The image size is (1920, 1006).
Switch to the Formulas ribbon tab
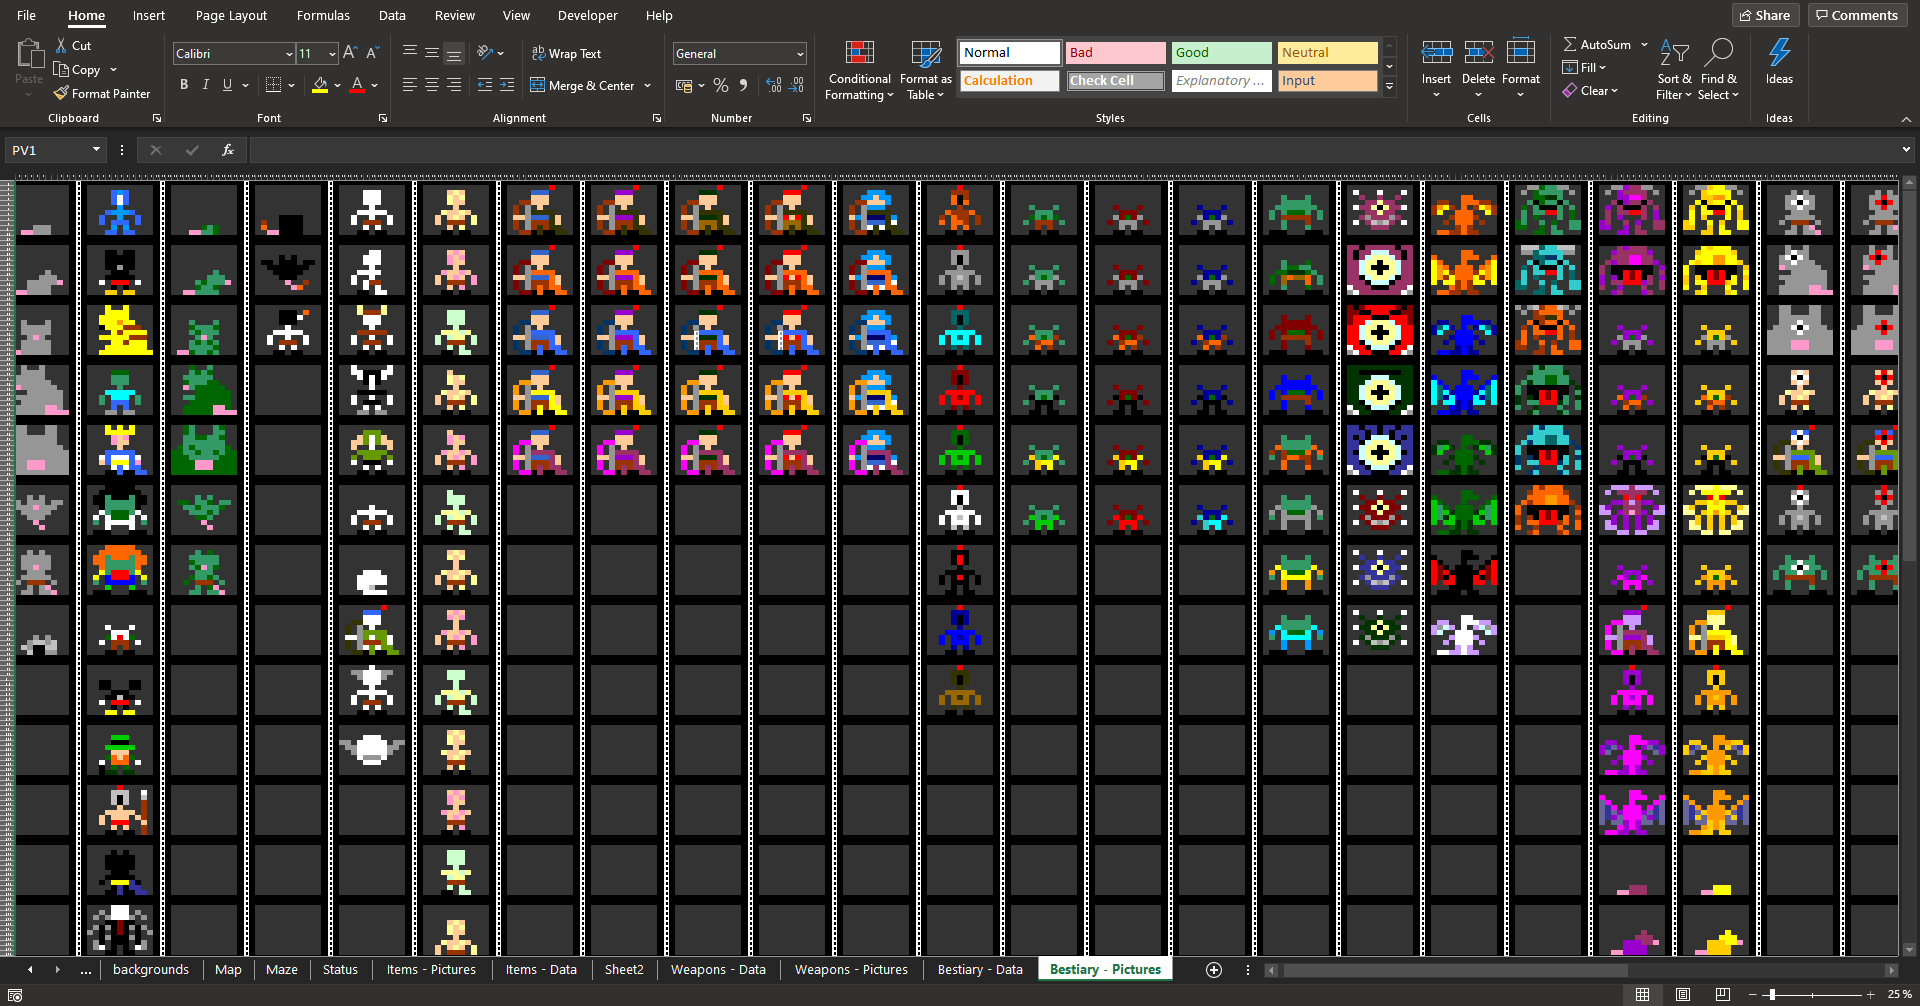tap(323, 15)
